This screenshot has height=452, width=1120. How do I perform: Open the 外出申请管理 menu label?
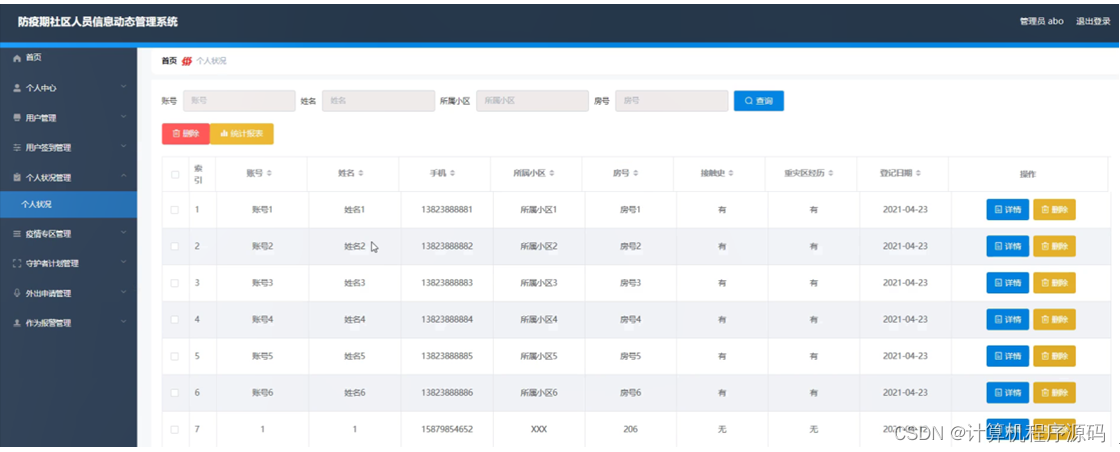(48, 293)
